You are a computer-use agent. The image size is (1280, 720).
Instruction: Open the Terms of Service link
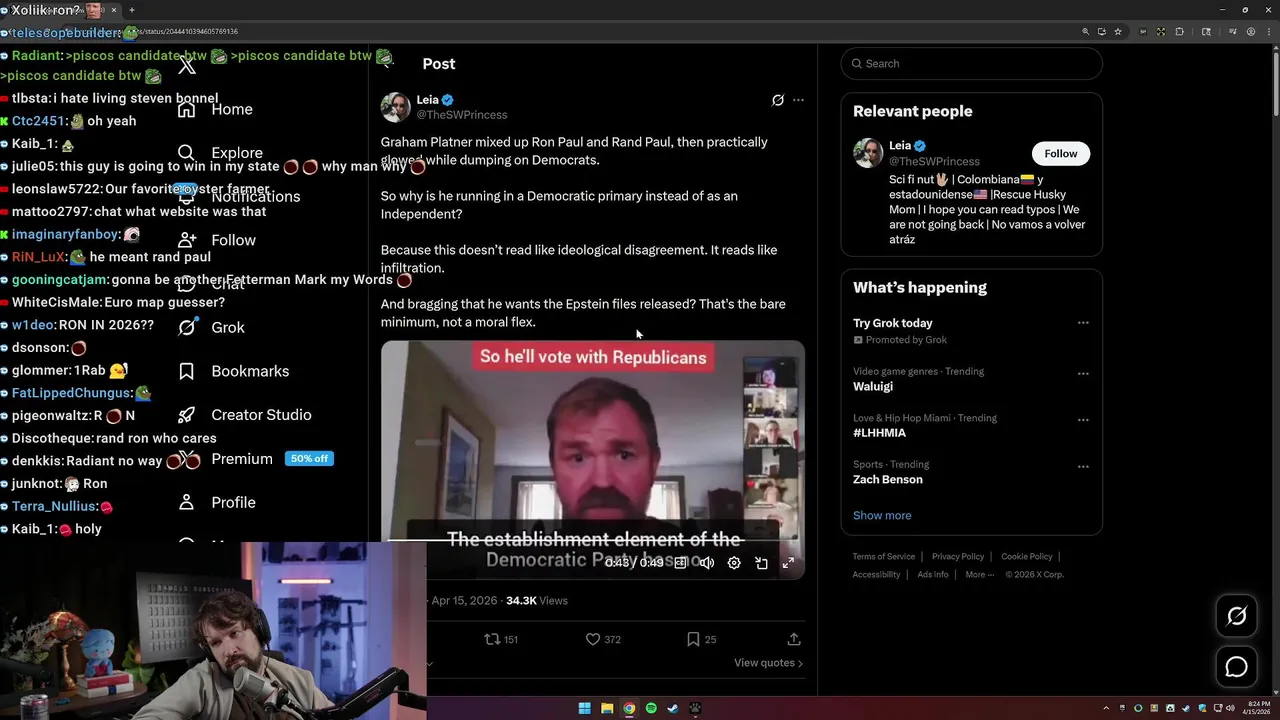tap(883, 556)
